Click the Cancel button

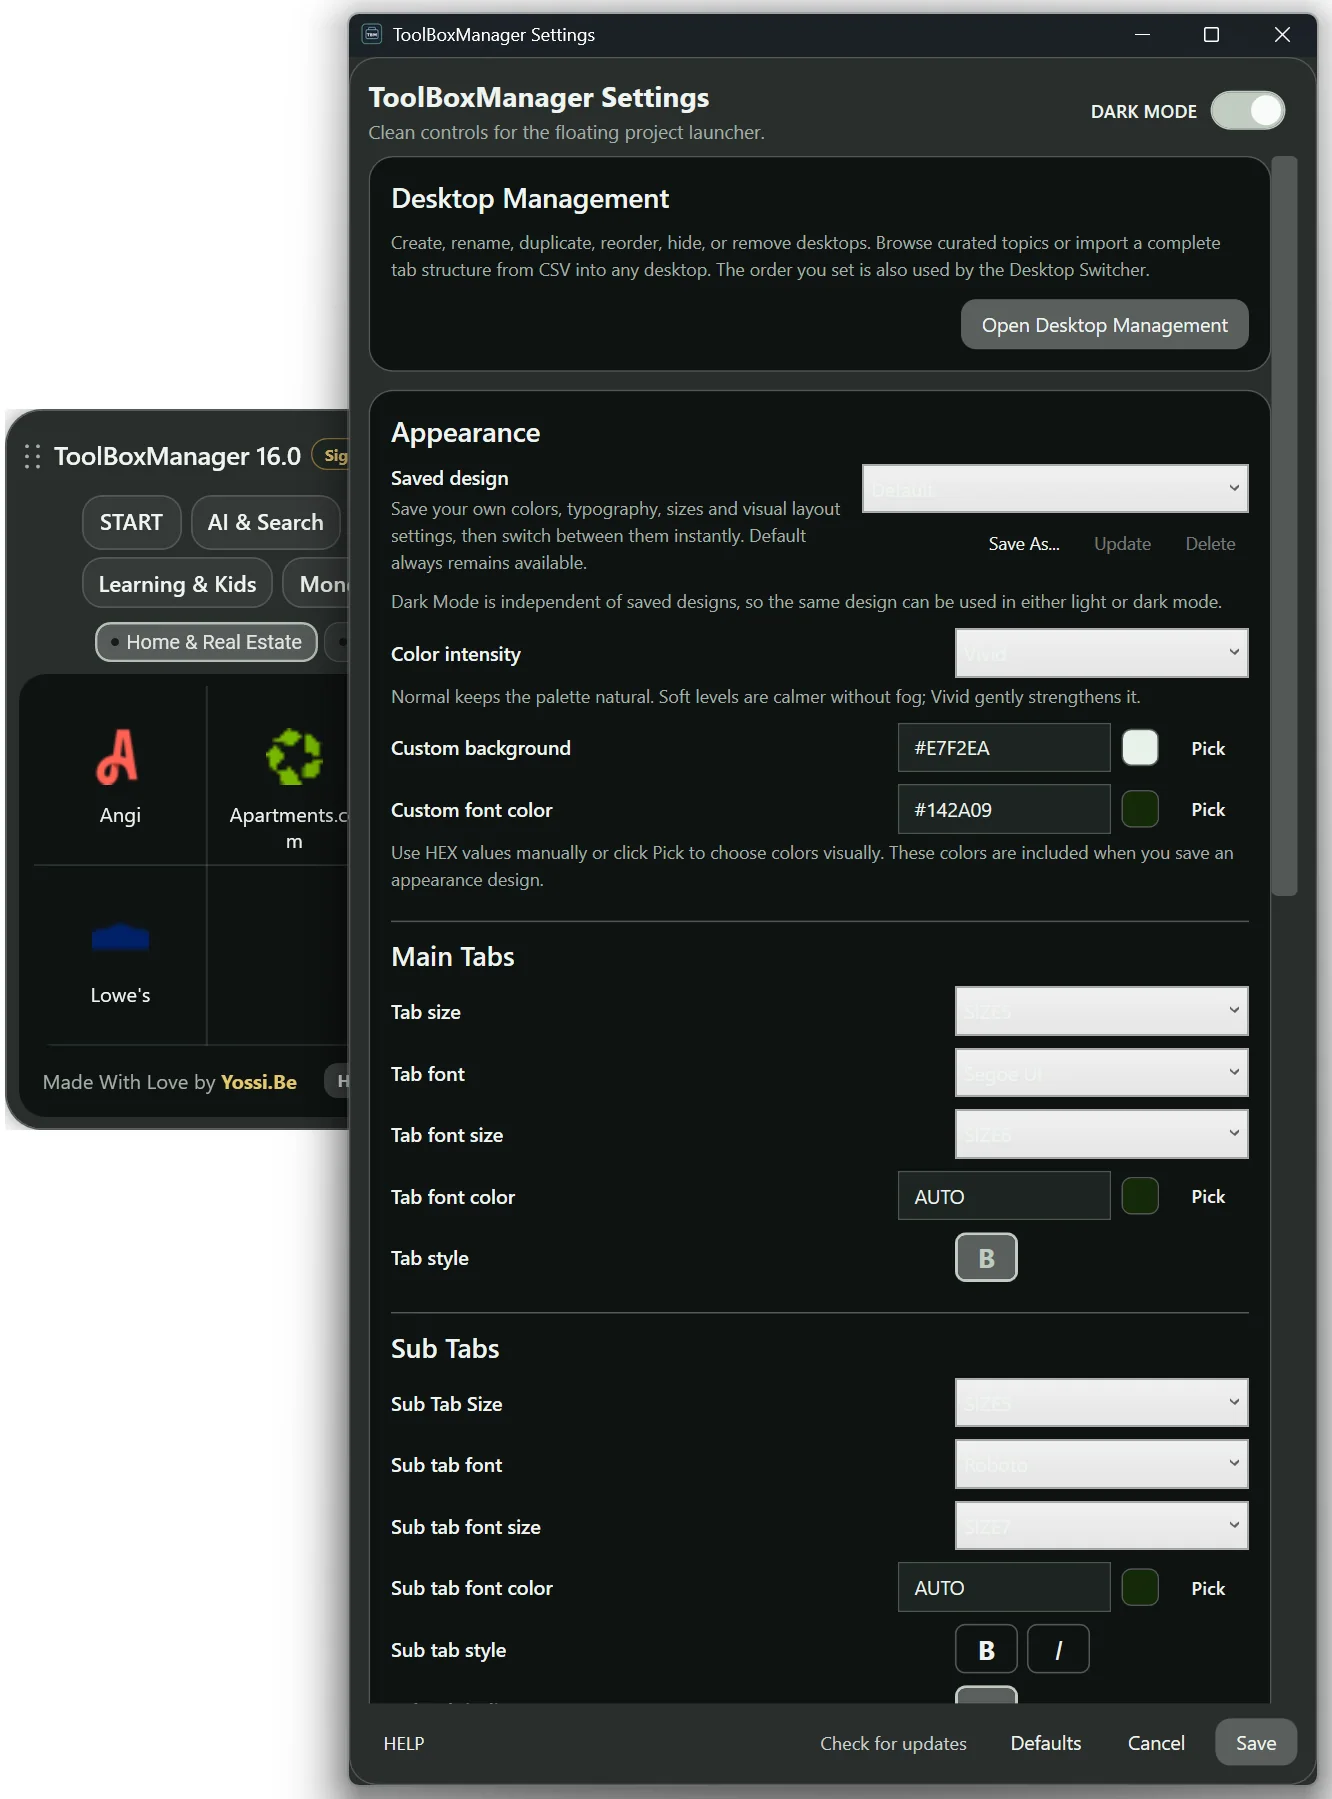(1156, 1743)
